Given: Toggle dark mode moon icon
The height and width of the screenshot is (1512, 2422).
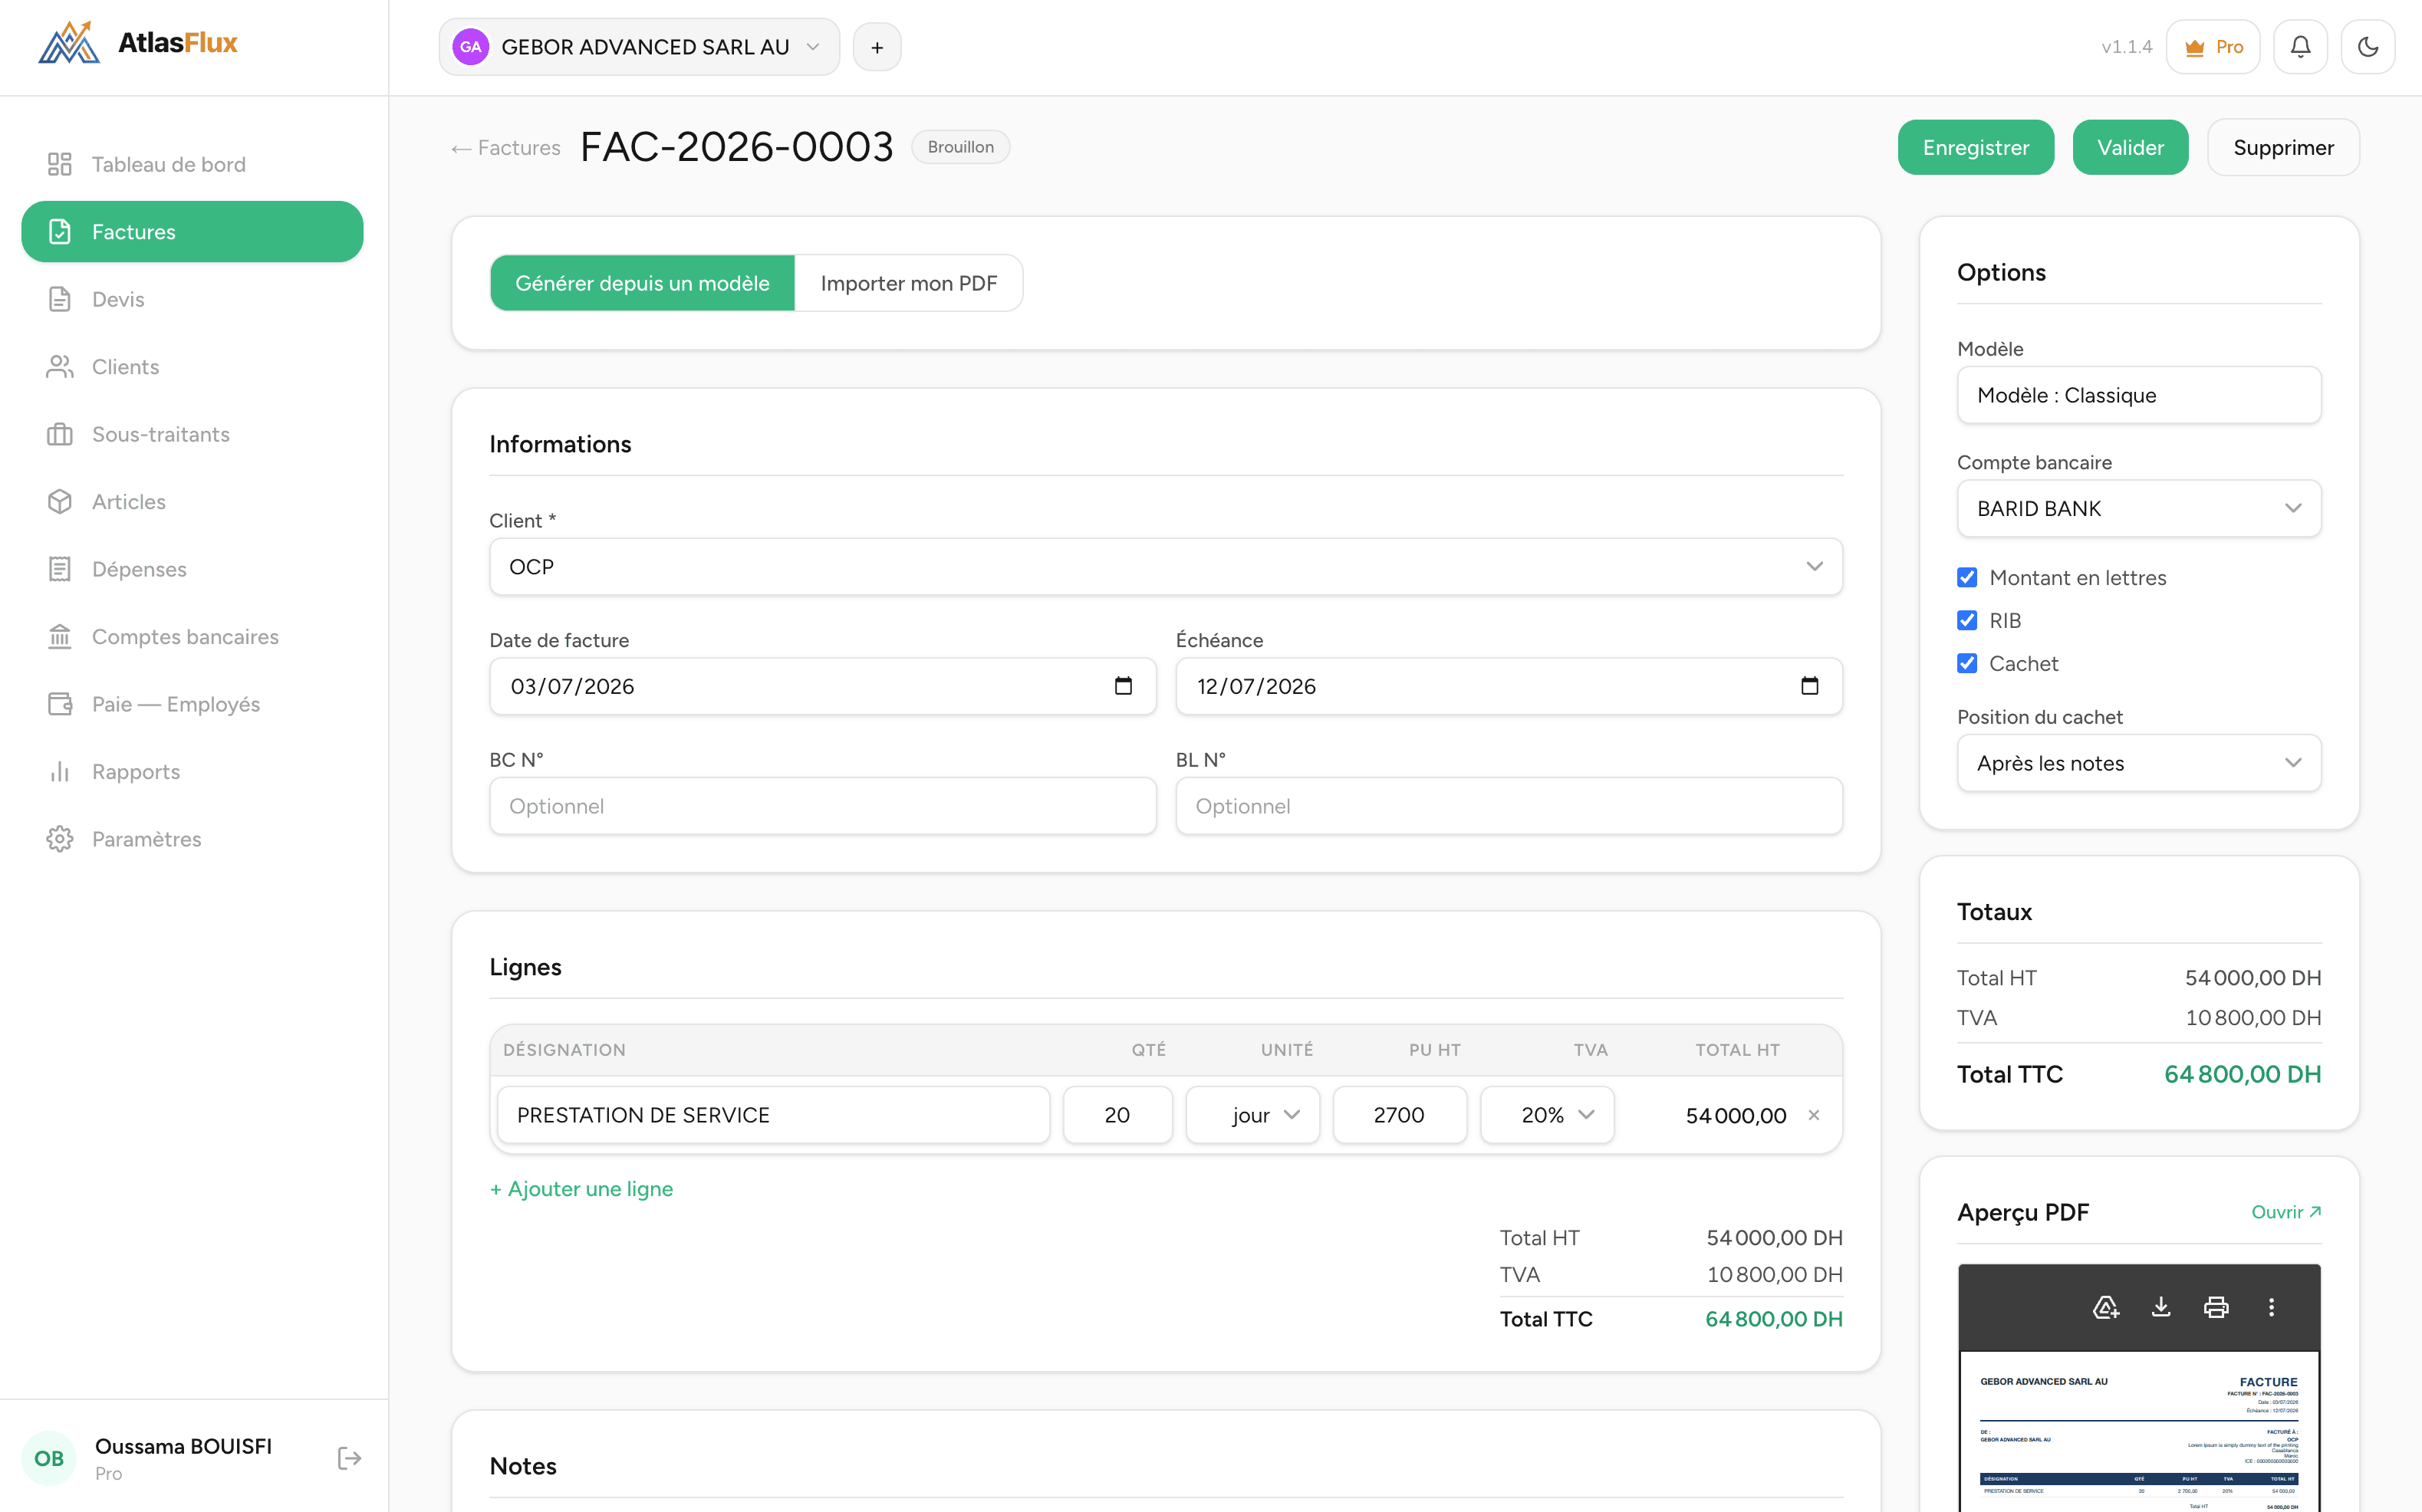Looking at the screenshot, I should 2367,47.
